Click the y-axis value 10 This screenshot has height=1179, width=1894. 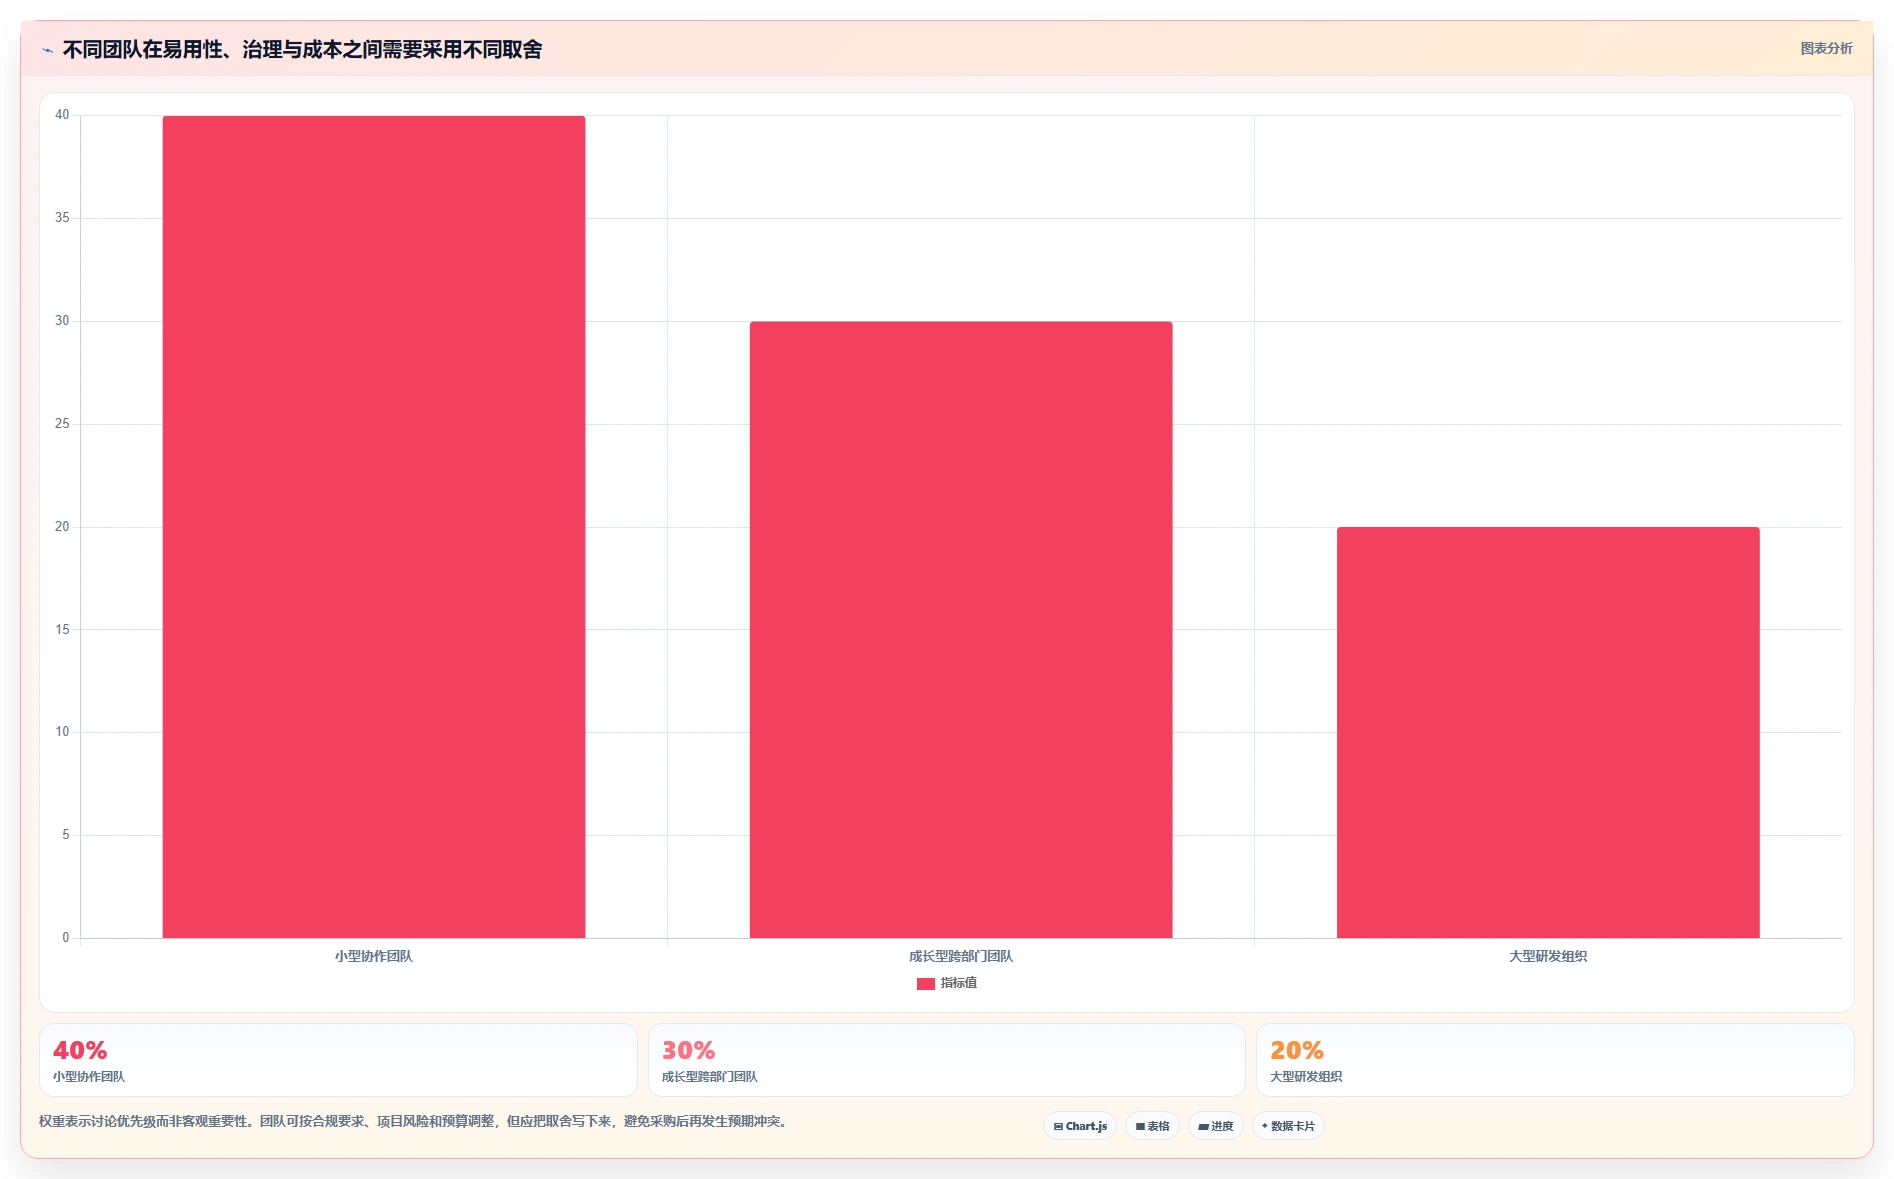pos(62,732)
